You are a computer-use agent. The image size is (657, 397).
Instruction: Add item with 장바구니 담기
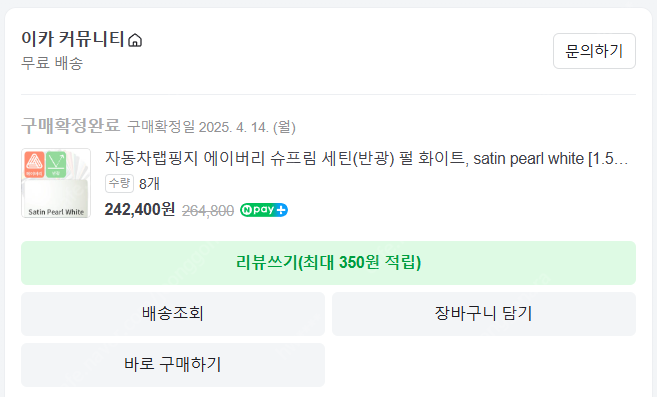pos(484,314)
